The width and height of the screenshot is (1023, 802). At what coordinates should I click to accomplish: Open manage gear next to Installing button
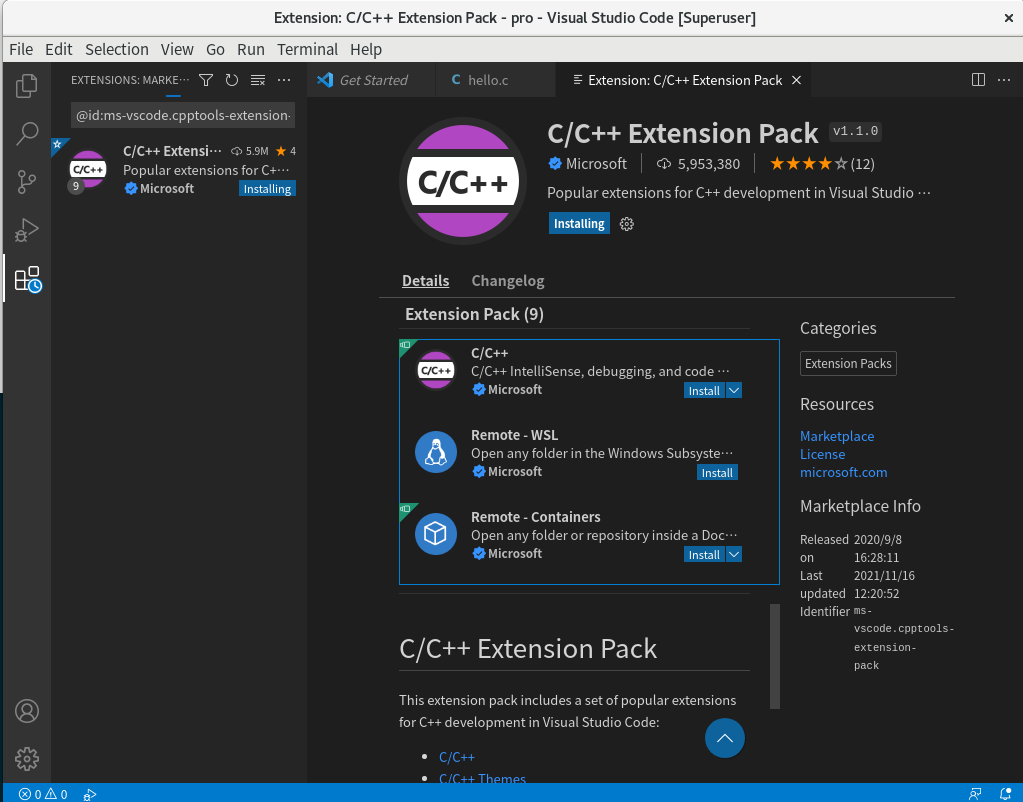(x=626, y=224)
